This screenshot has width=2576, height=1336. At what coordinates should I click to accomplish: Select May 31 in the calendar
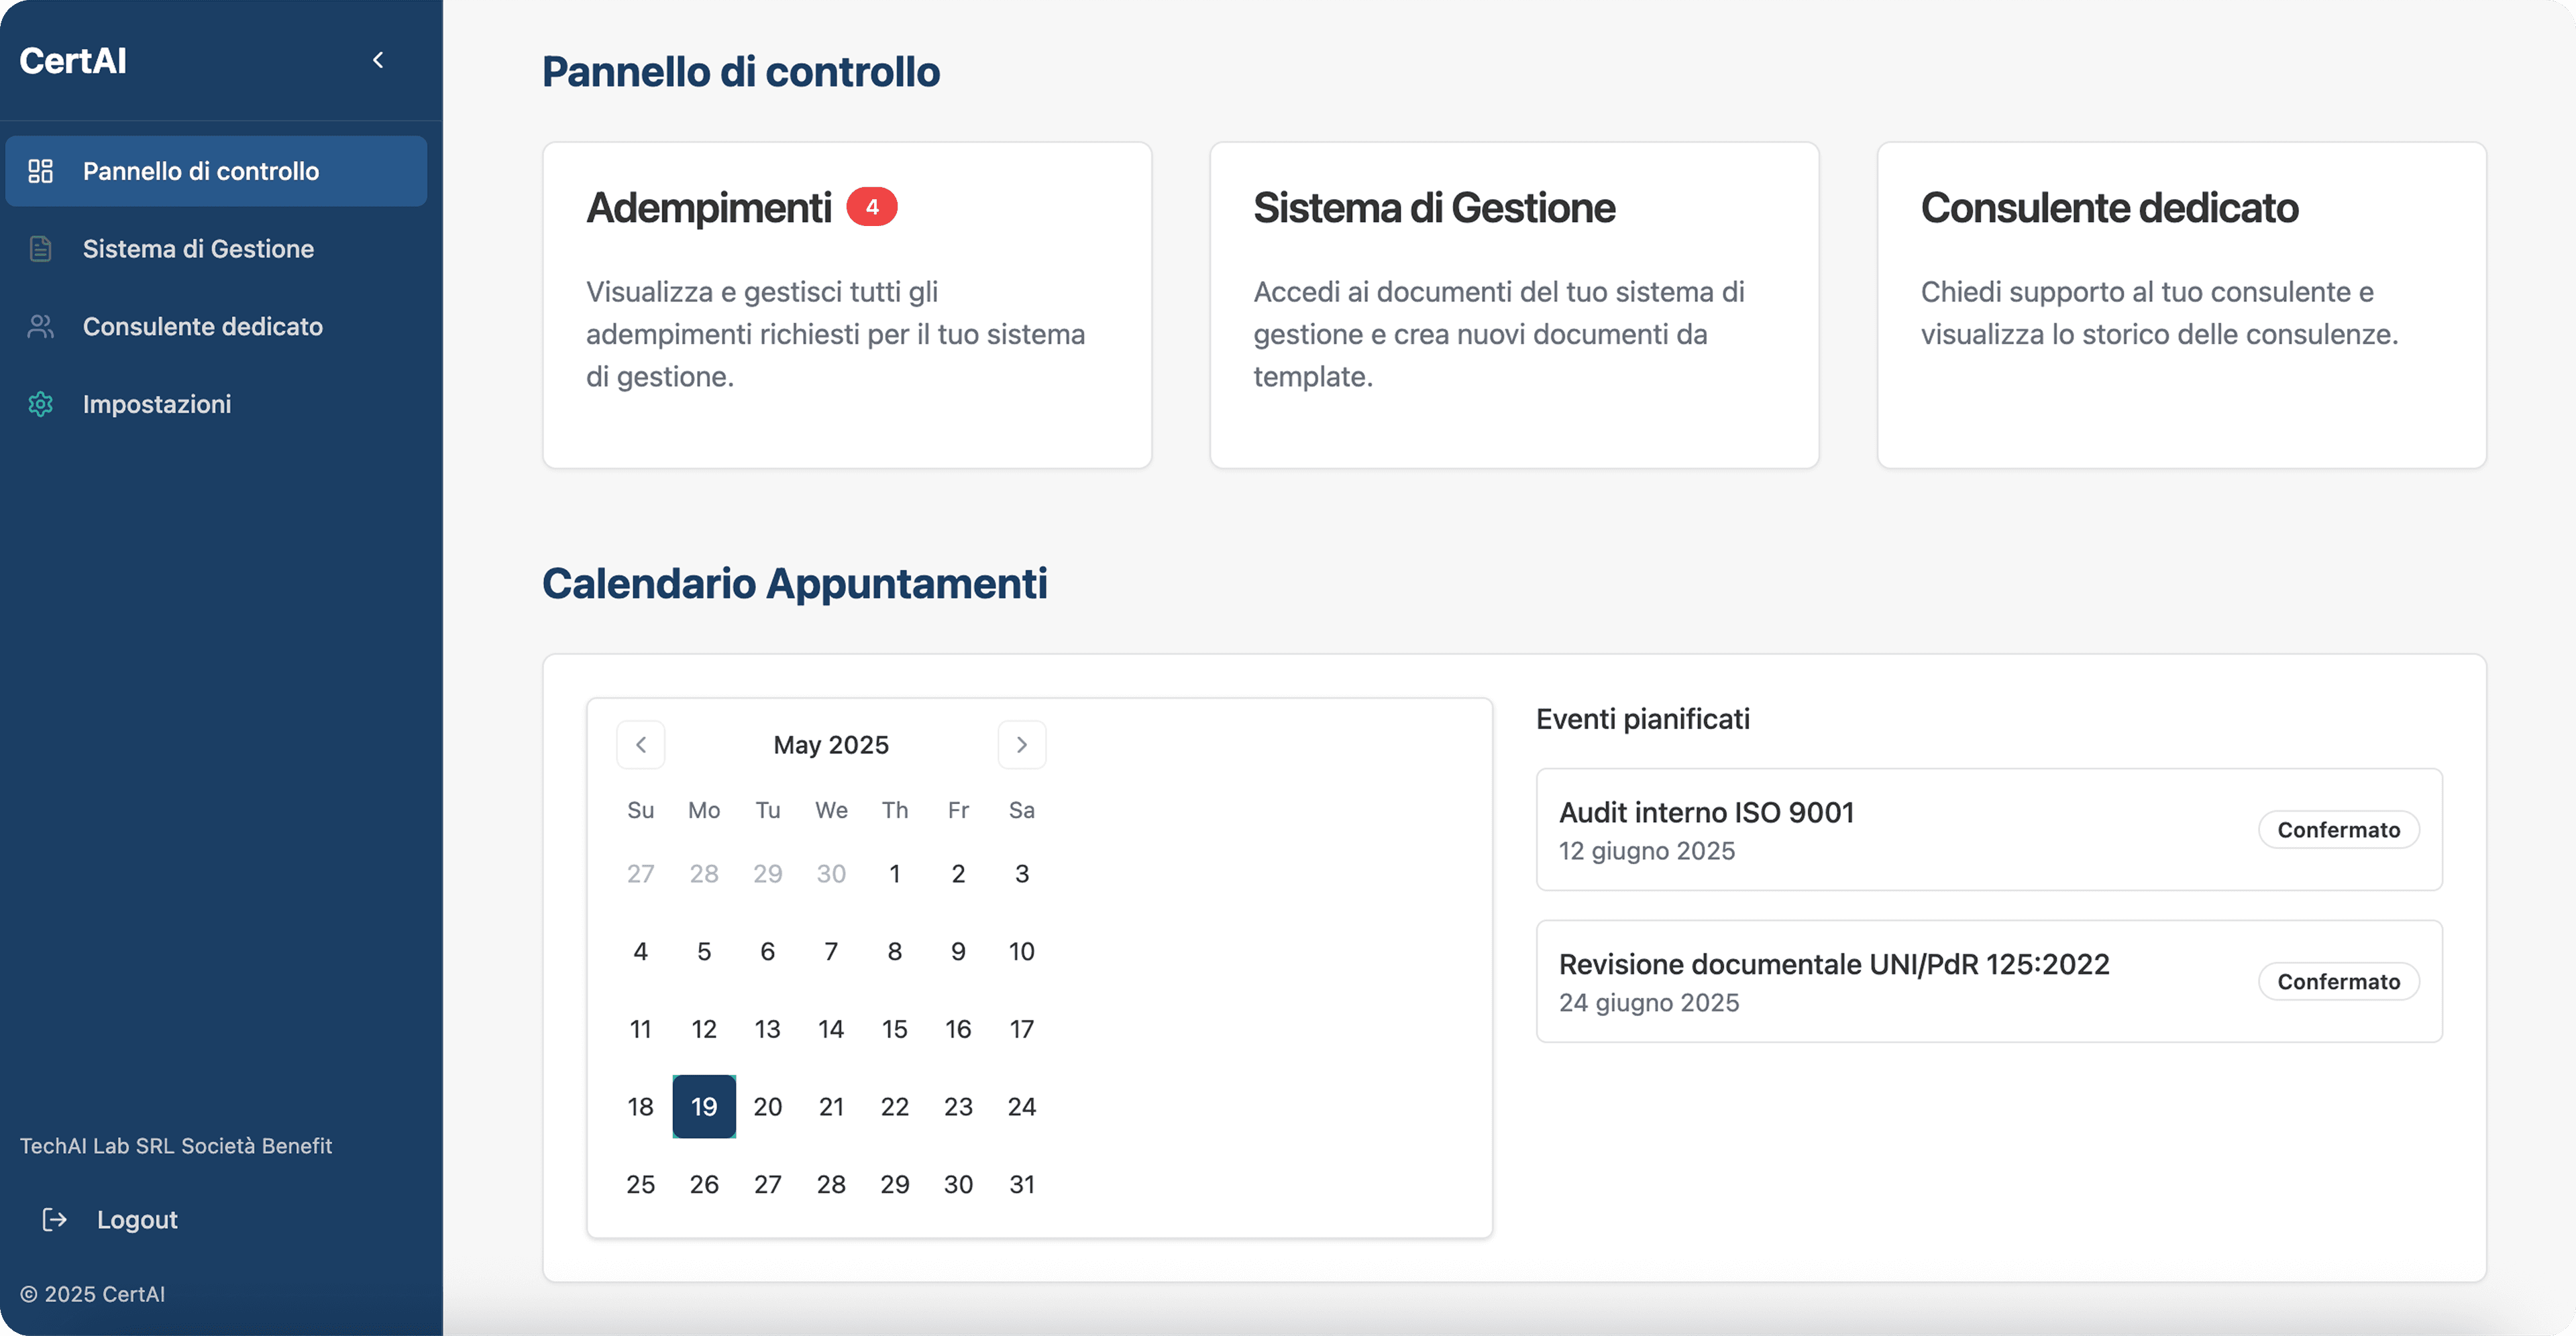1022,1184
